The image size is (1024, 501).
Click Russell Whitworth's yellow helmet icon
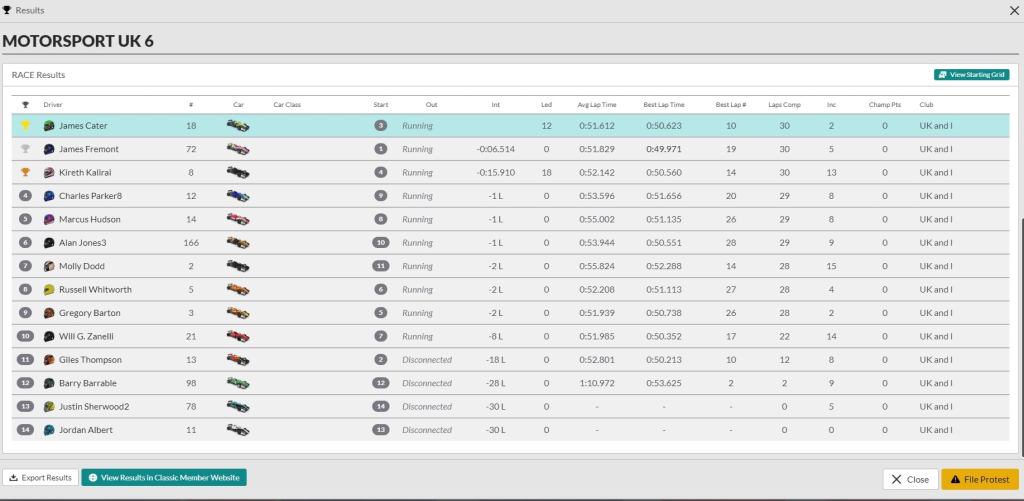tap(49, 290)
